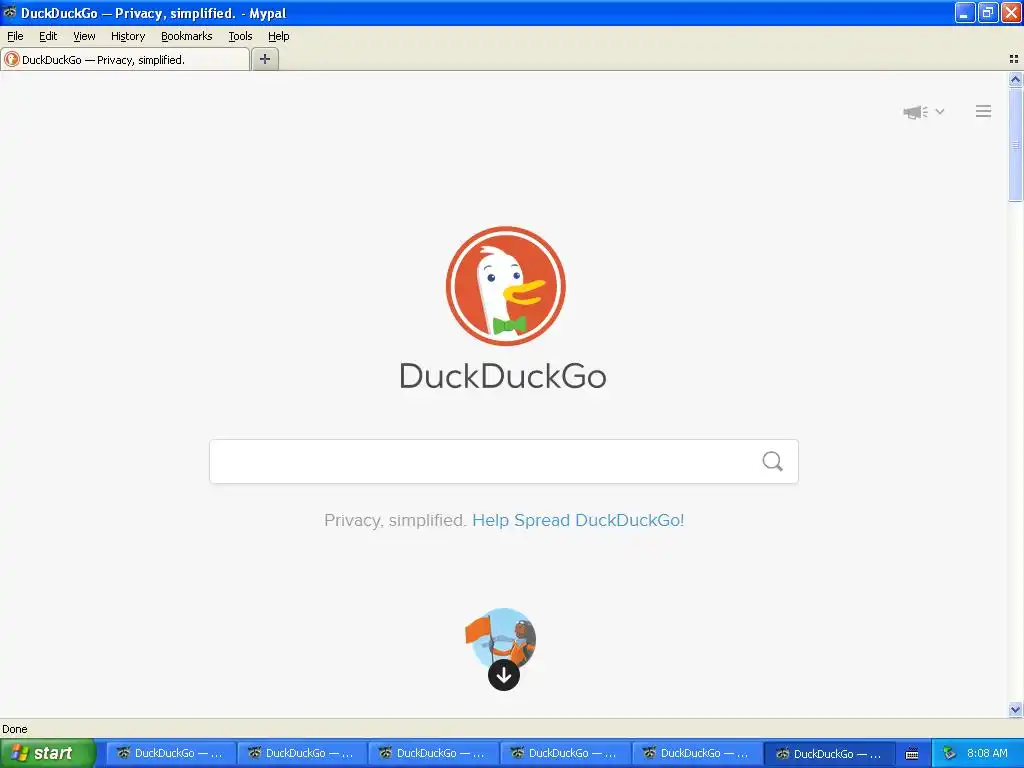Open the Help menu

[278, 36]
